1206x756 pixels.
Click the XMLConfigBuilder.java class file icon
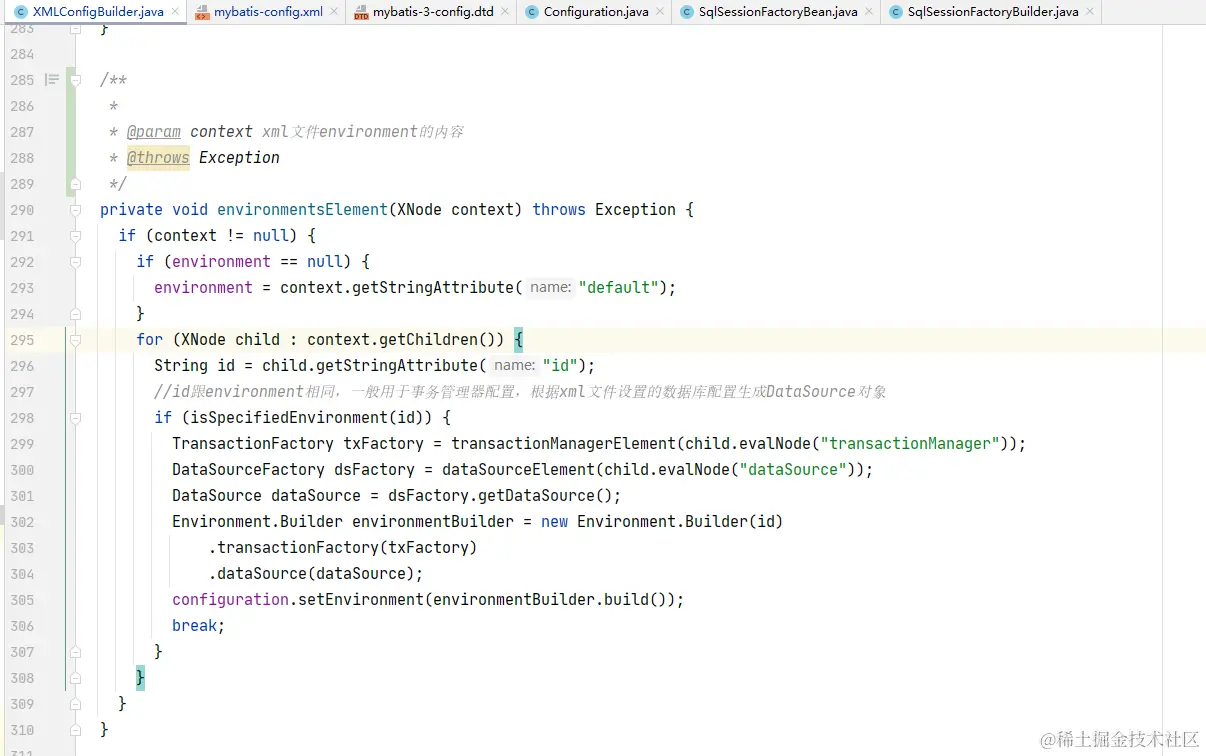click(x=20, y=12)
